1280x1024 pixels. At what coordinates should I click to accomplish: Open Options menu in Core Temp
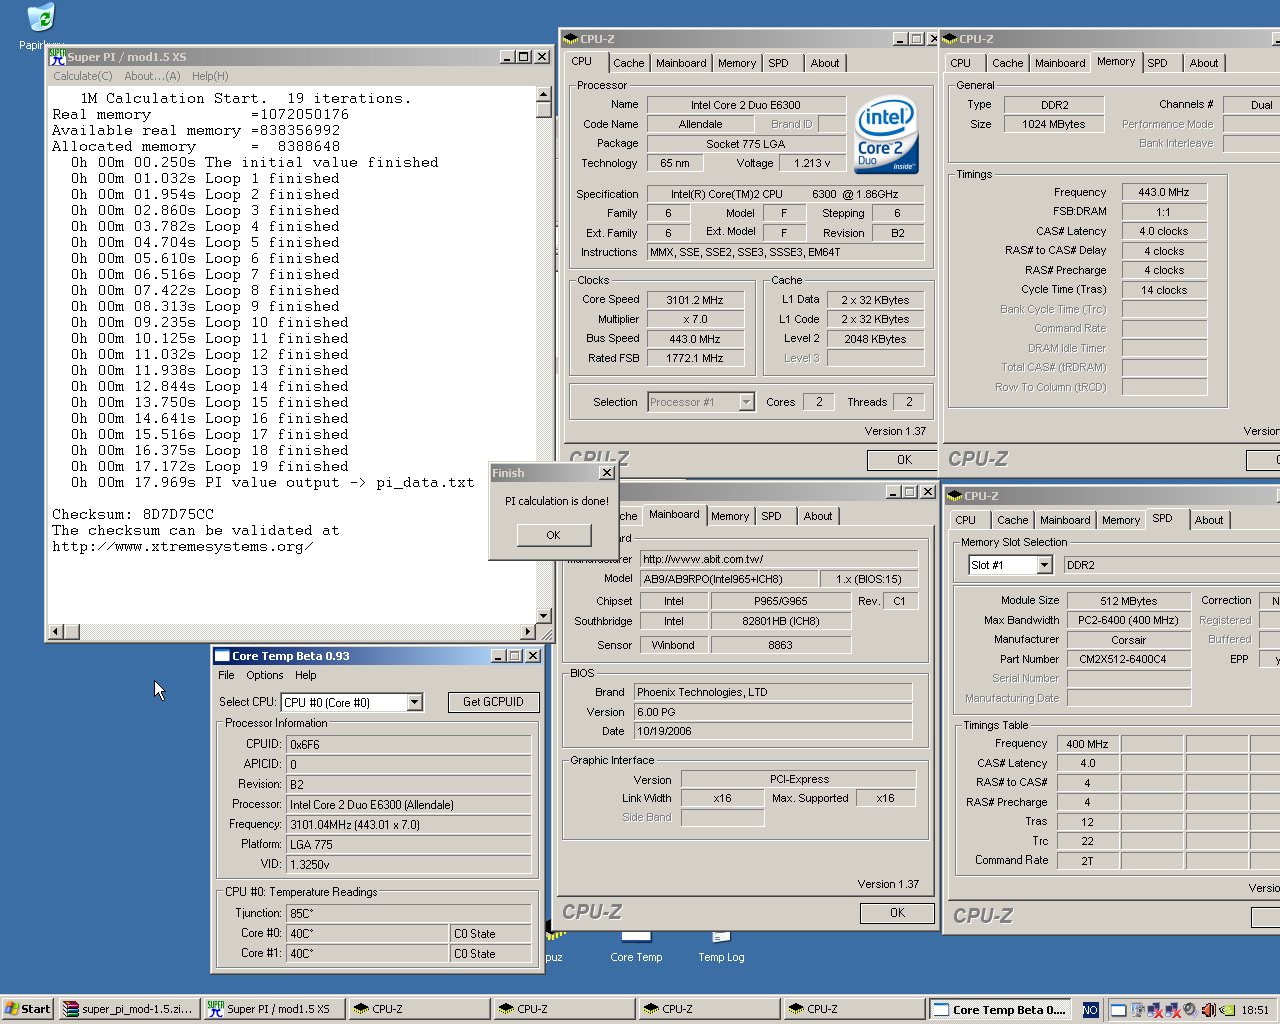[x=265, y=675]
